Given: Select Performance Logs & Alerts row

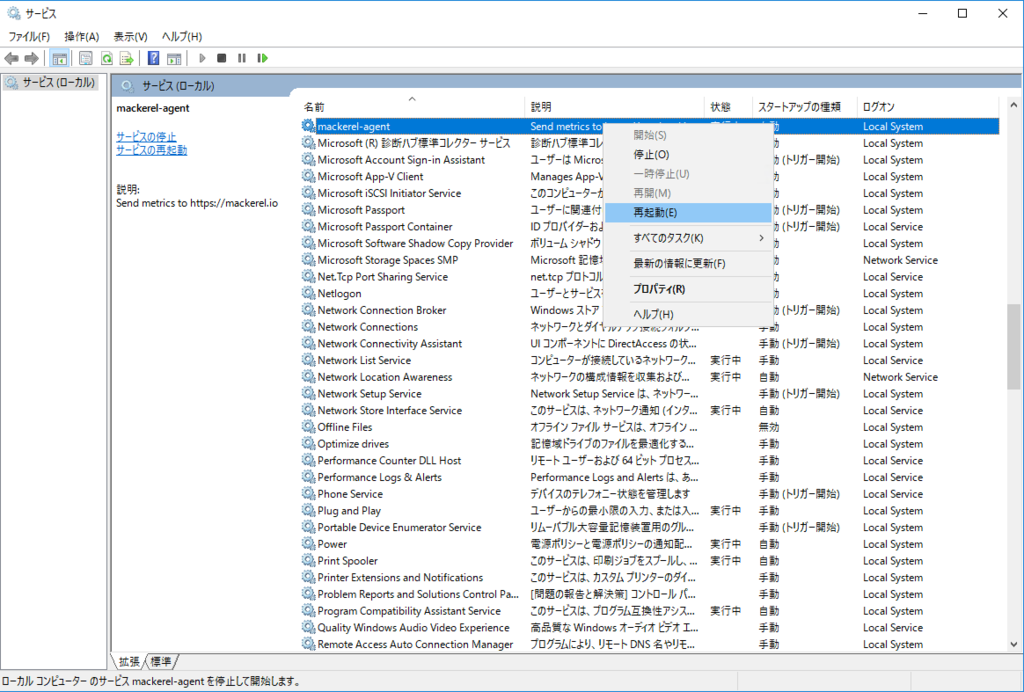Looking at the screenshot, I should [650, 477].
